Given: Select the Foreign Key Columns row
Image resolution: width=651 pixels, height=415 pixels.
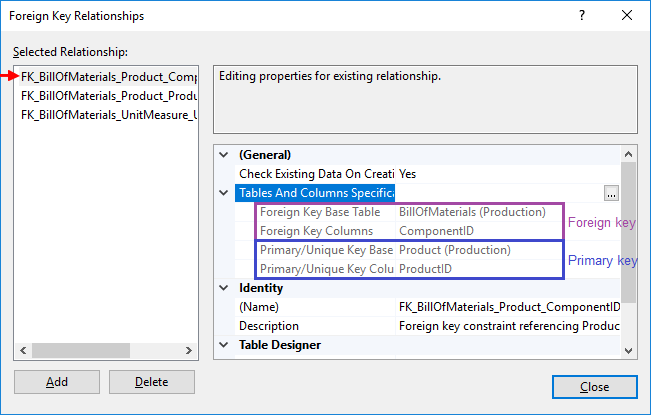Looking at the screenshot, I should (x=406, y=231).
